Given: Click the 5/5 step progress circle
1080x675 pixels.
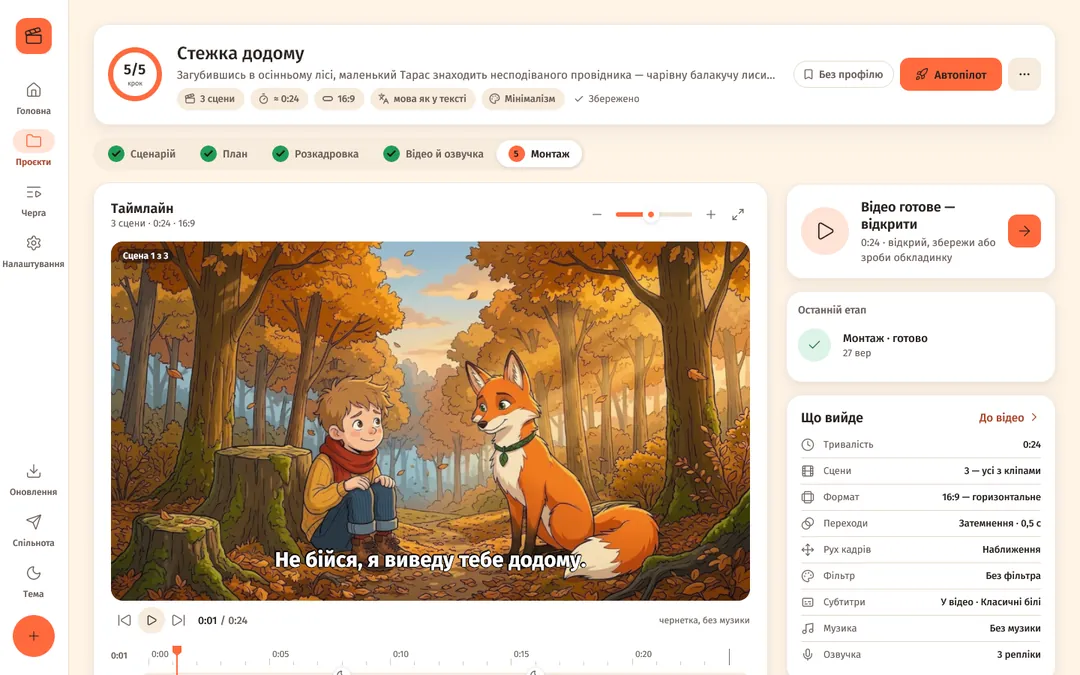Looking at the screenshot, I should (134, 74).
